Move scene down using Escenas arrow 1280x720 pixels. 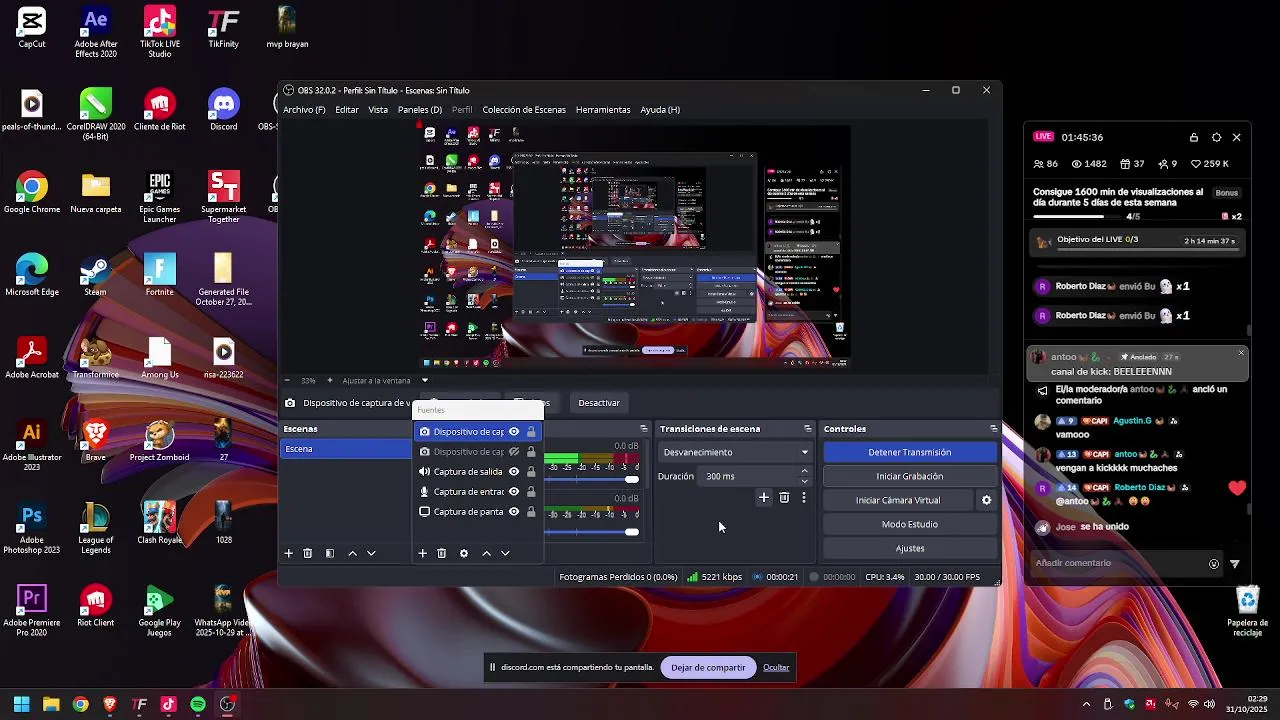point(371,553)
